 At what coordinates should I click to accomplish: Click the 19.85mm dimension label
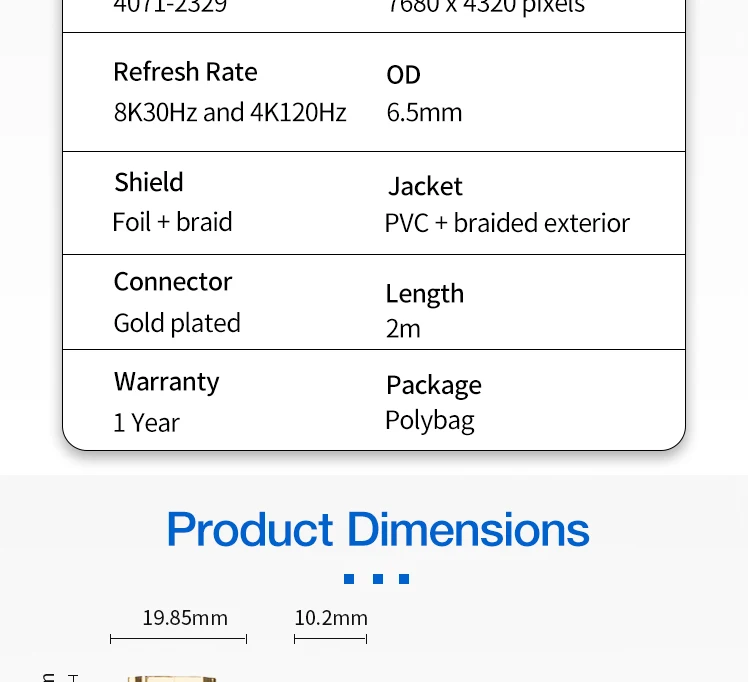pyautogui.click(x=185, y=618)
